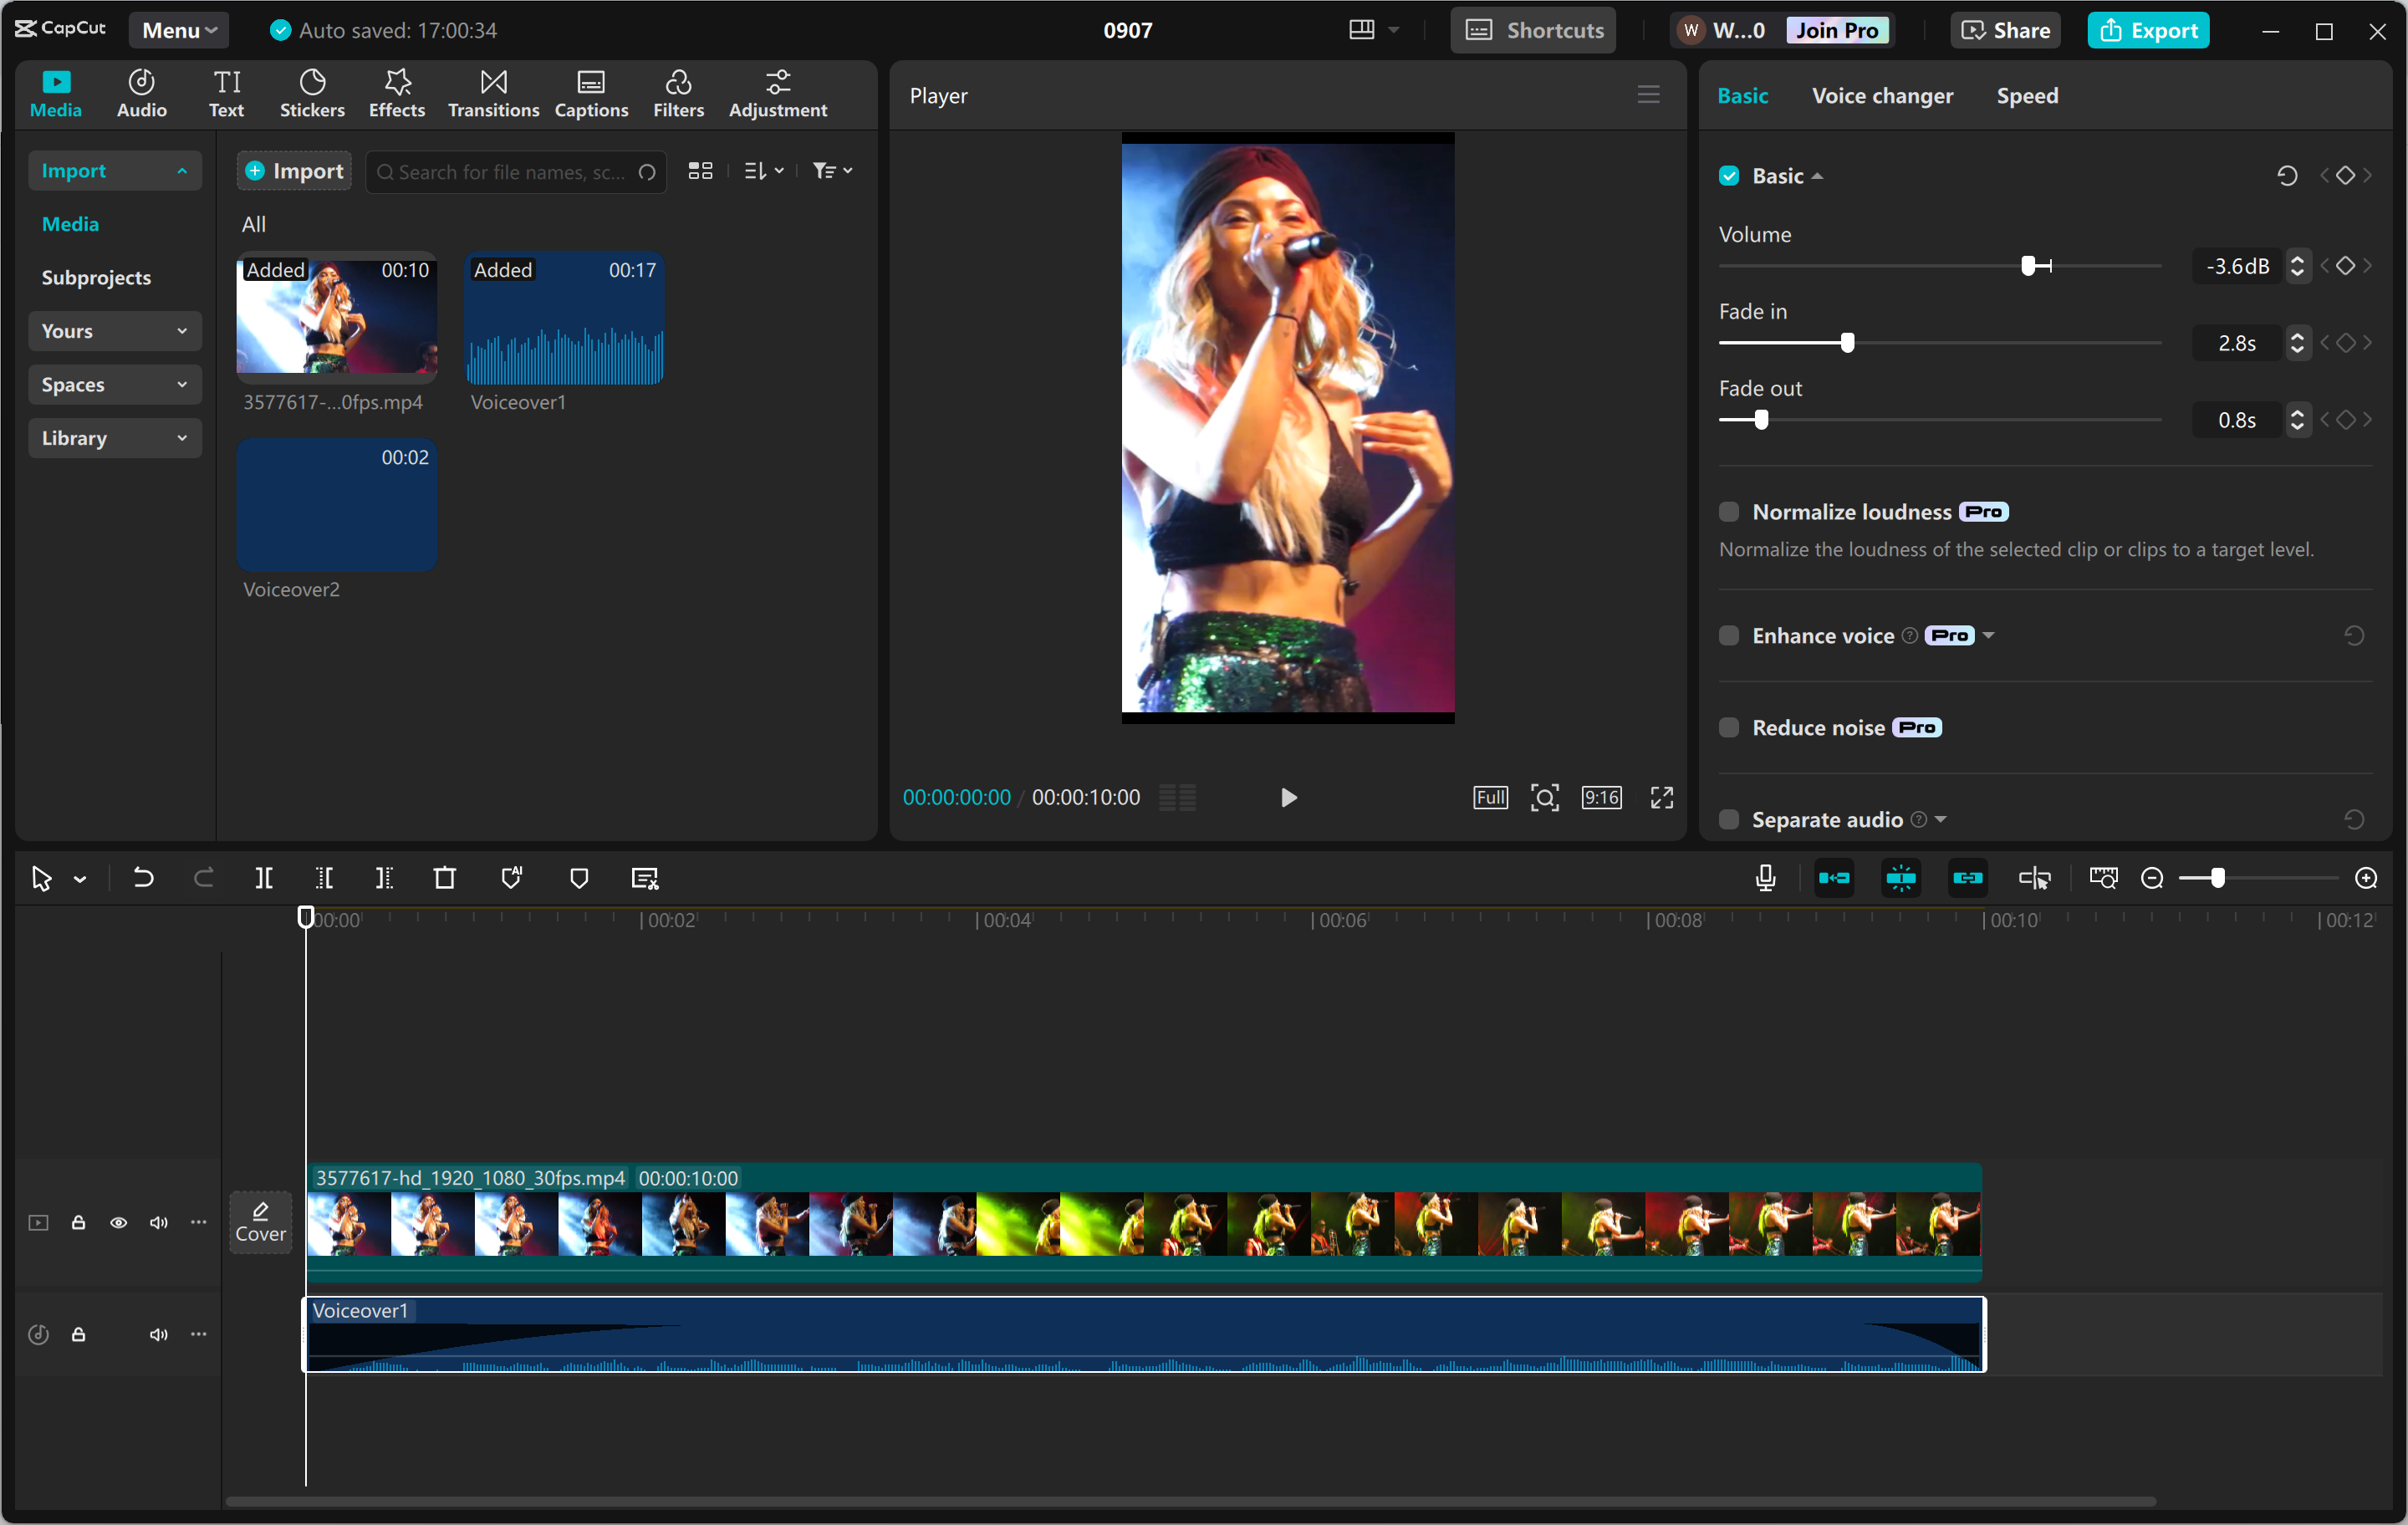Screen dimensions: 2408x1525
Task: Click the Delete icon in the timeline toolbar
Action: pos(444,878)
